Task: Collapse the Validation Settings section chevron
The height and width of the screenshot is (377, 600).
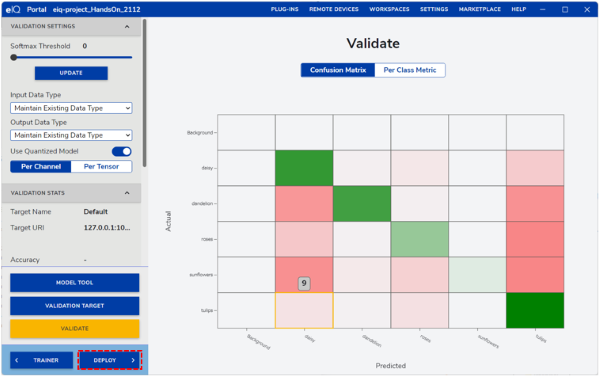Action: coord(127,26)
